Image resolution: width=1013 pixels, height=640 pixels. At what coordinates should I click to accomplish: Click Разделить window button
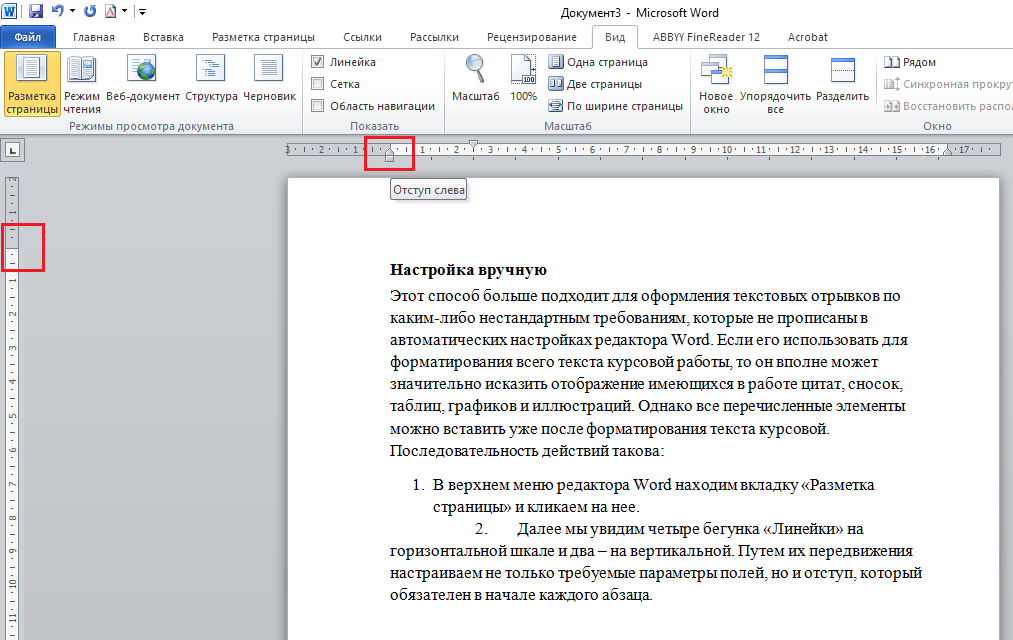pyautogui.click(x=842, y=79)
